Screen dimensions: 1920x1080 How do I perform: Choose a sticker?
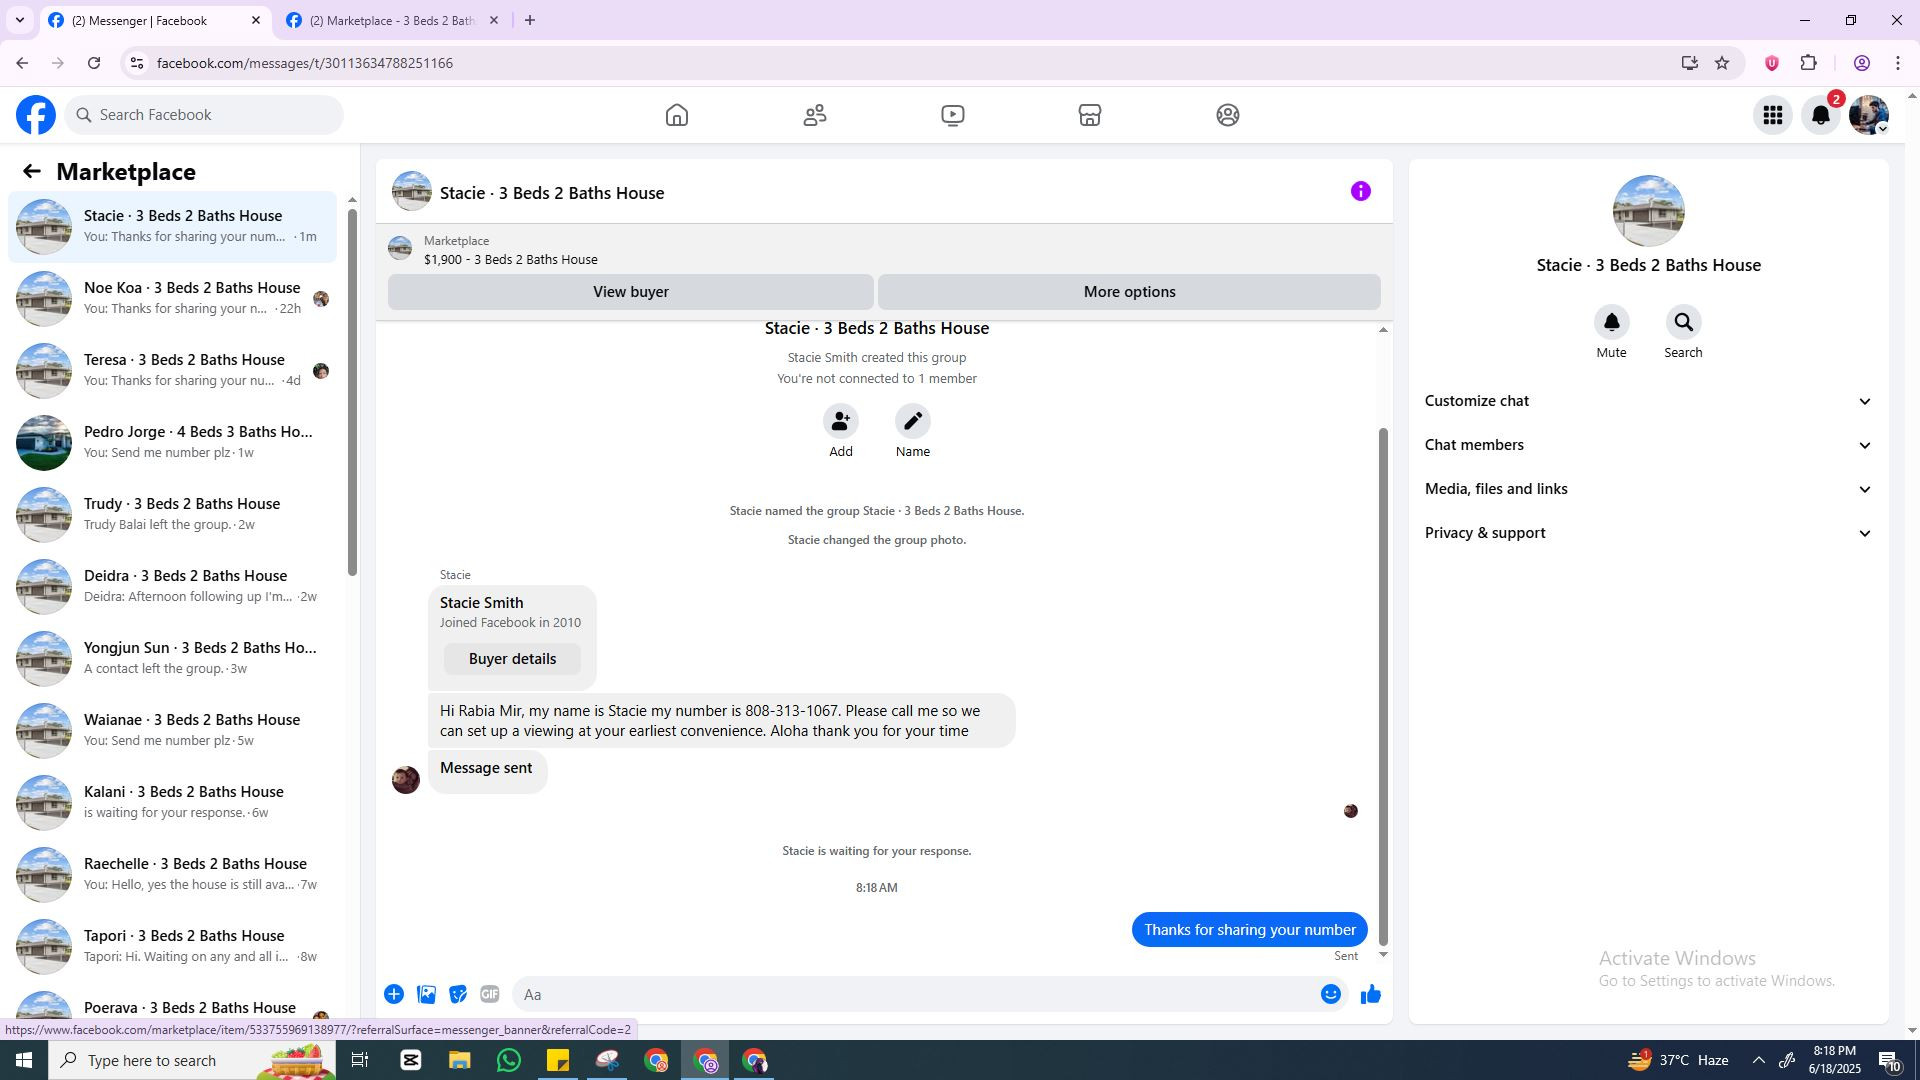pos(458,994)
